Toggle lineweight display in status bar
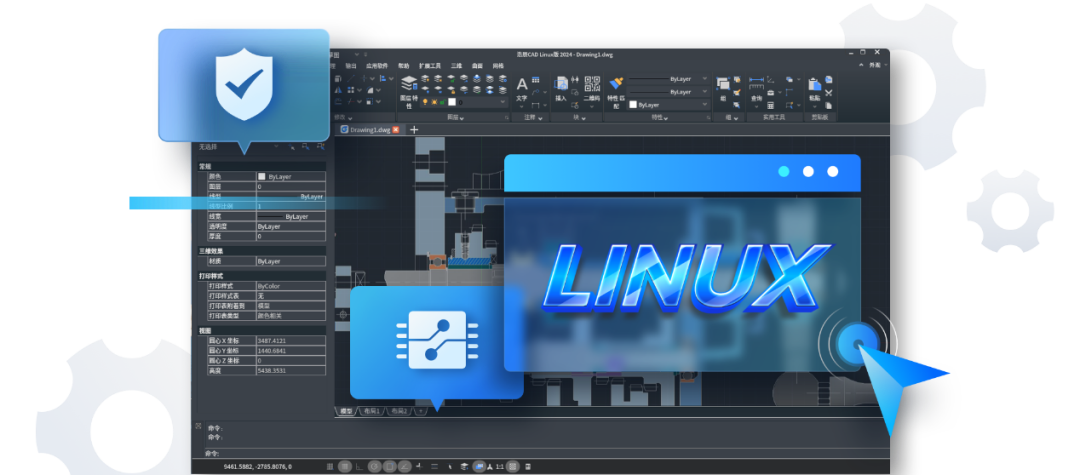Viewport: 1080px width, 475px height. pyautogui.click(x=435, y=466)
